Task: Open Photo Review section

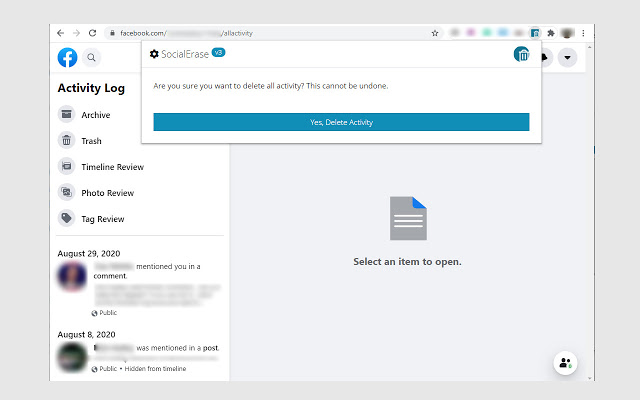Action: (x=107, y=193)
